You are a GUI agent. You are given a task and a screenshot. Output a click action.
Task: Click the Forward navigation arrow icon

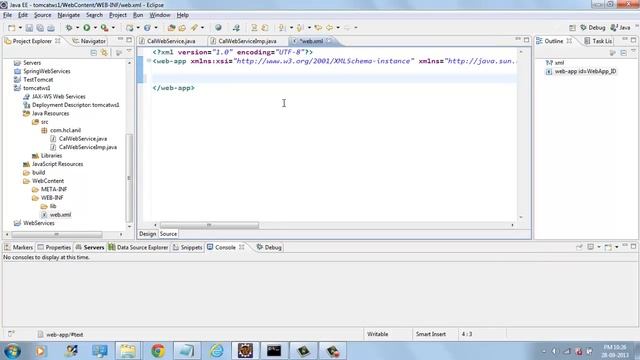pyautogui.click(x=347, y=28)
